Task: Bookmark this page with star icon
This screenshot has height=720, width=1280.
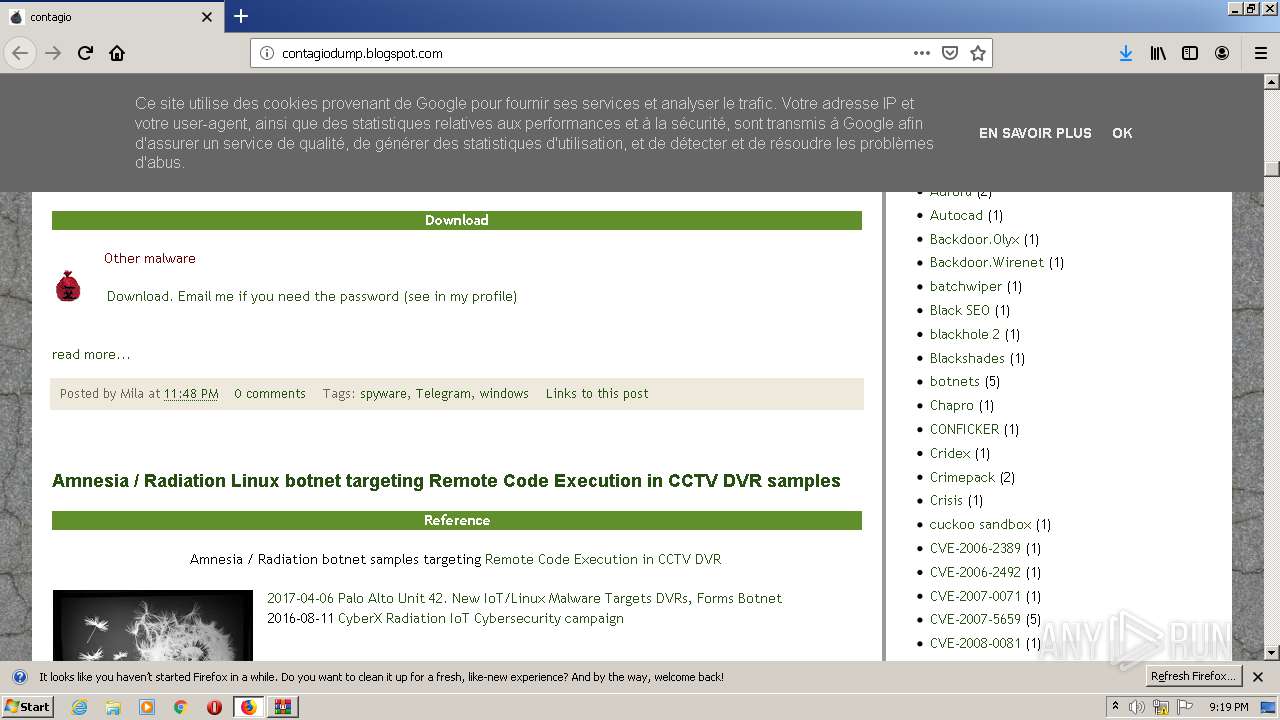Action: (x=978, y=53)
